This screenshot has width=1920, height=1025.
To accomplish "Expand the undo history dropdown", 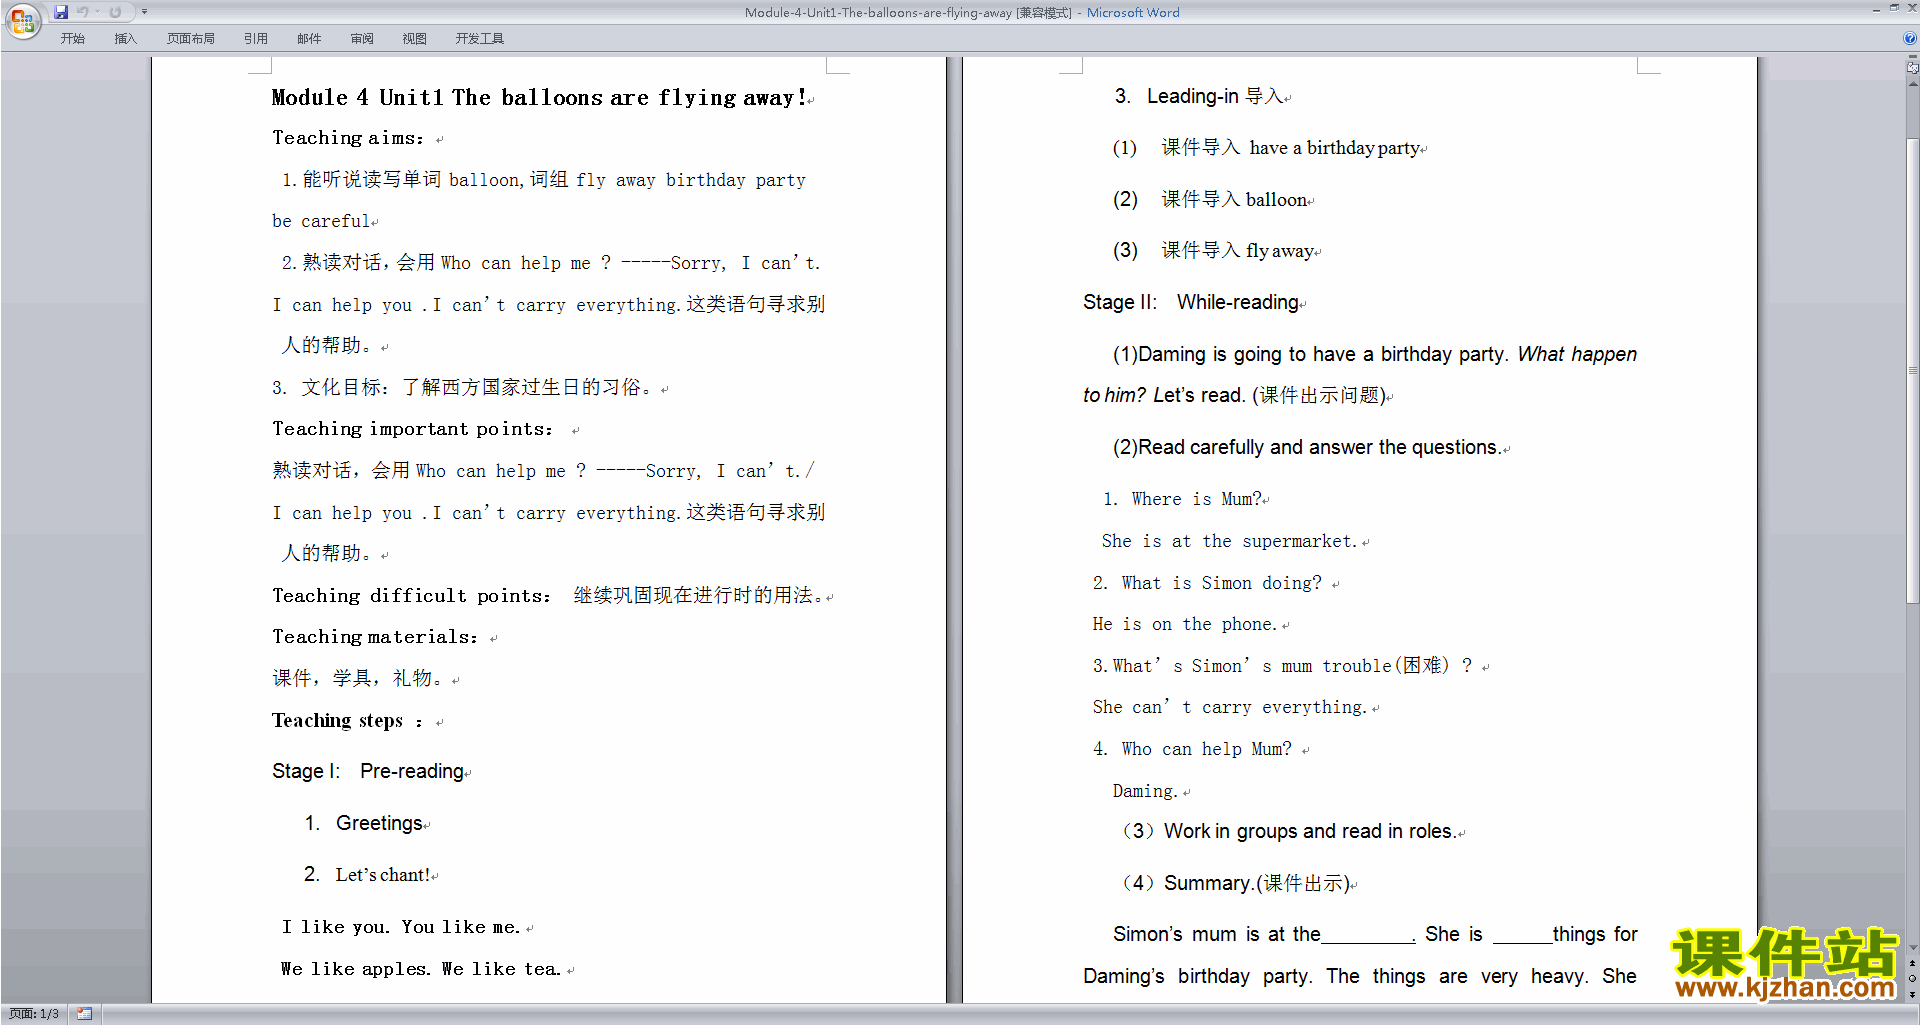I will (97, 12).
